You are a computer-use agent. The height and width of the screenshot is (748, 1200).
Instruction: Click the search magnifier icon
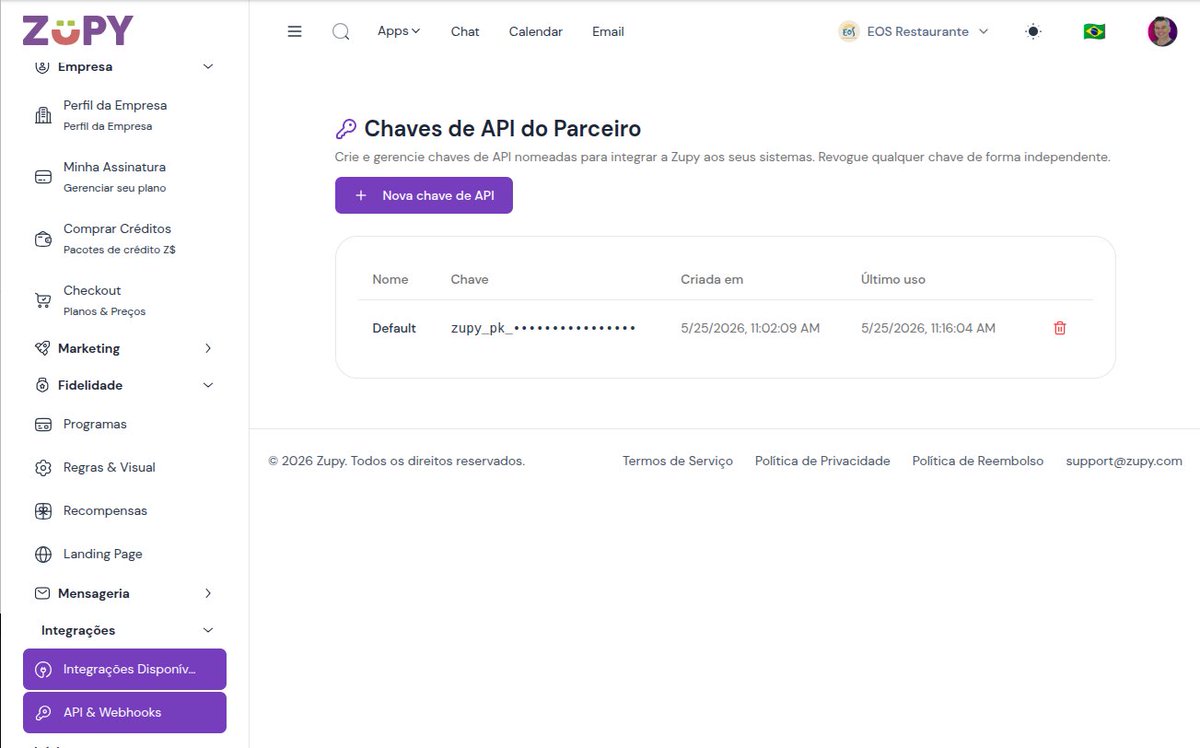(x=341, y=31)
